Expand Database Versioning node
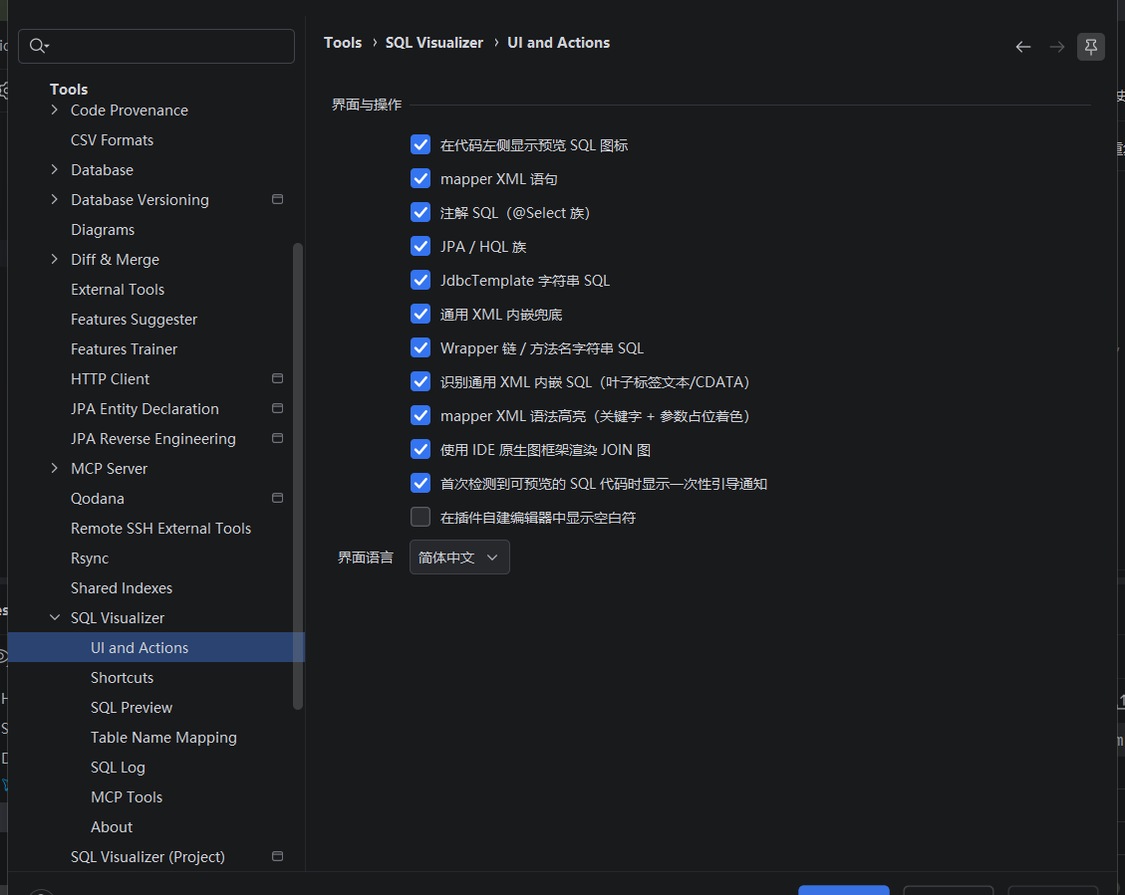This screenshot has height=895, width=1125. click(x=55, y=200)
